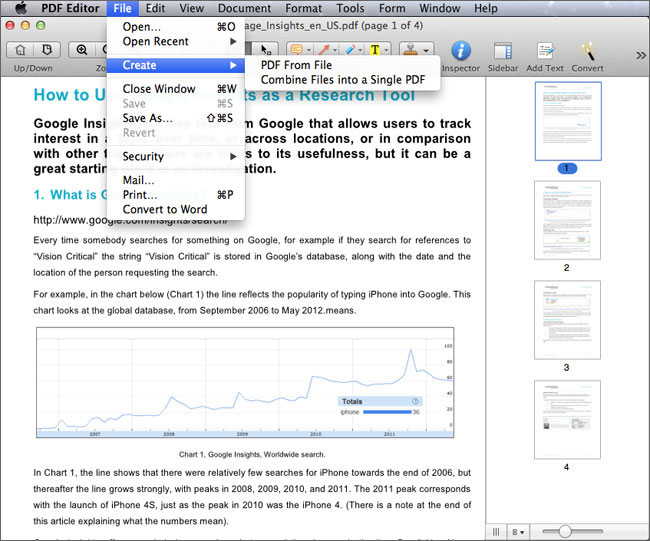Choose Combine Files into a Single PDF
Viewport: 650px width, 541px height.
coord(343,80)
